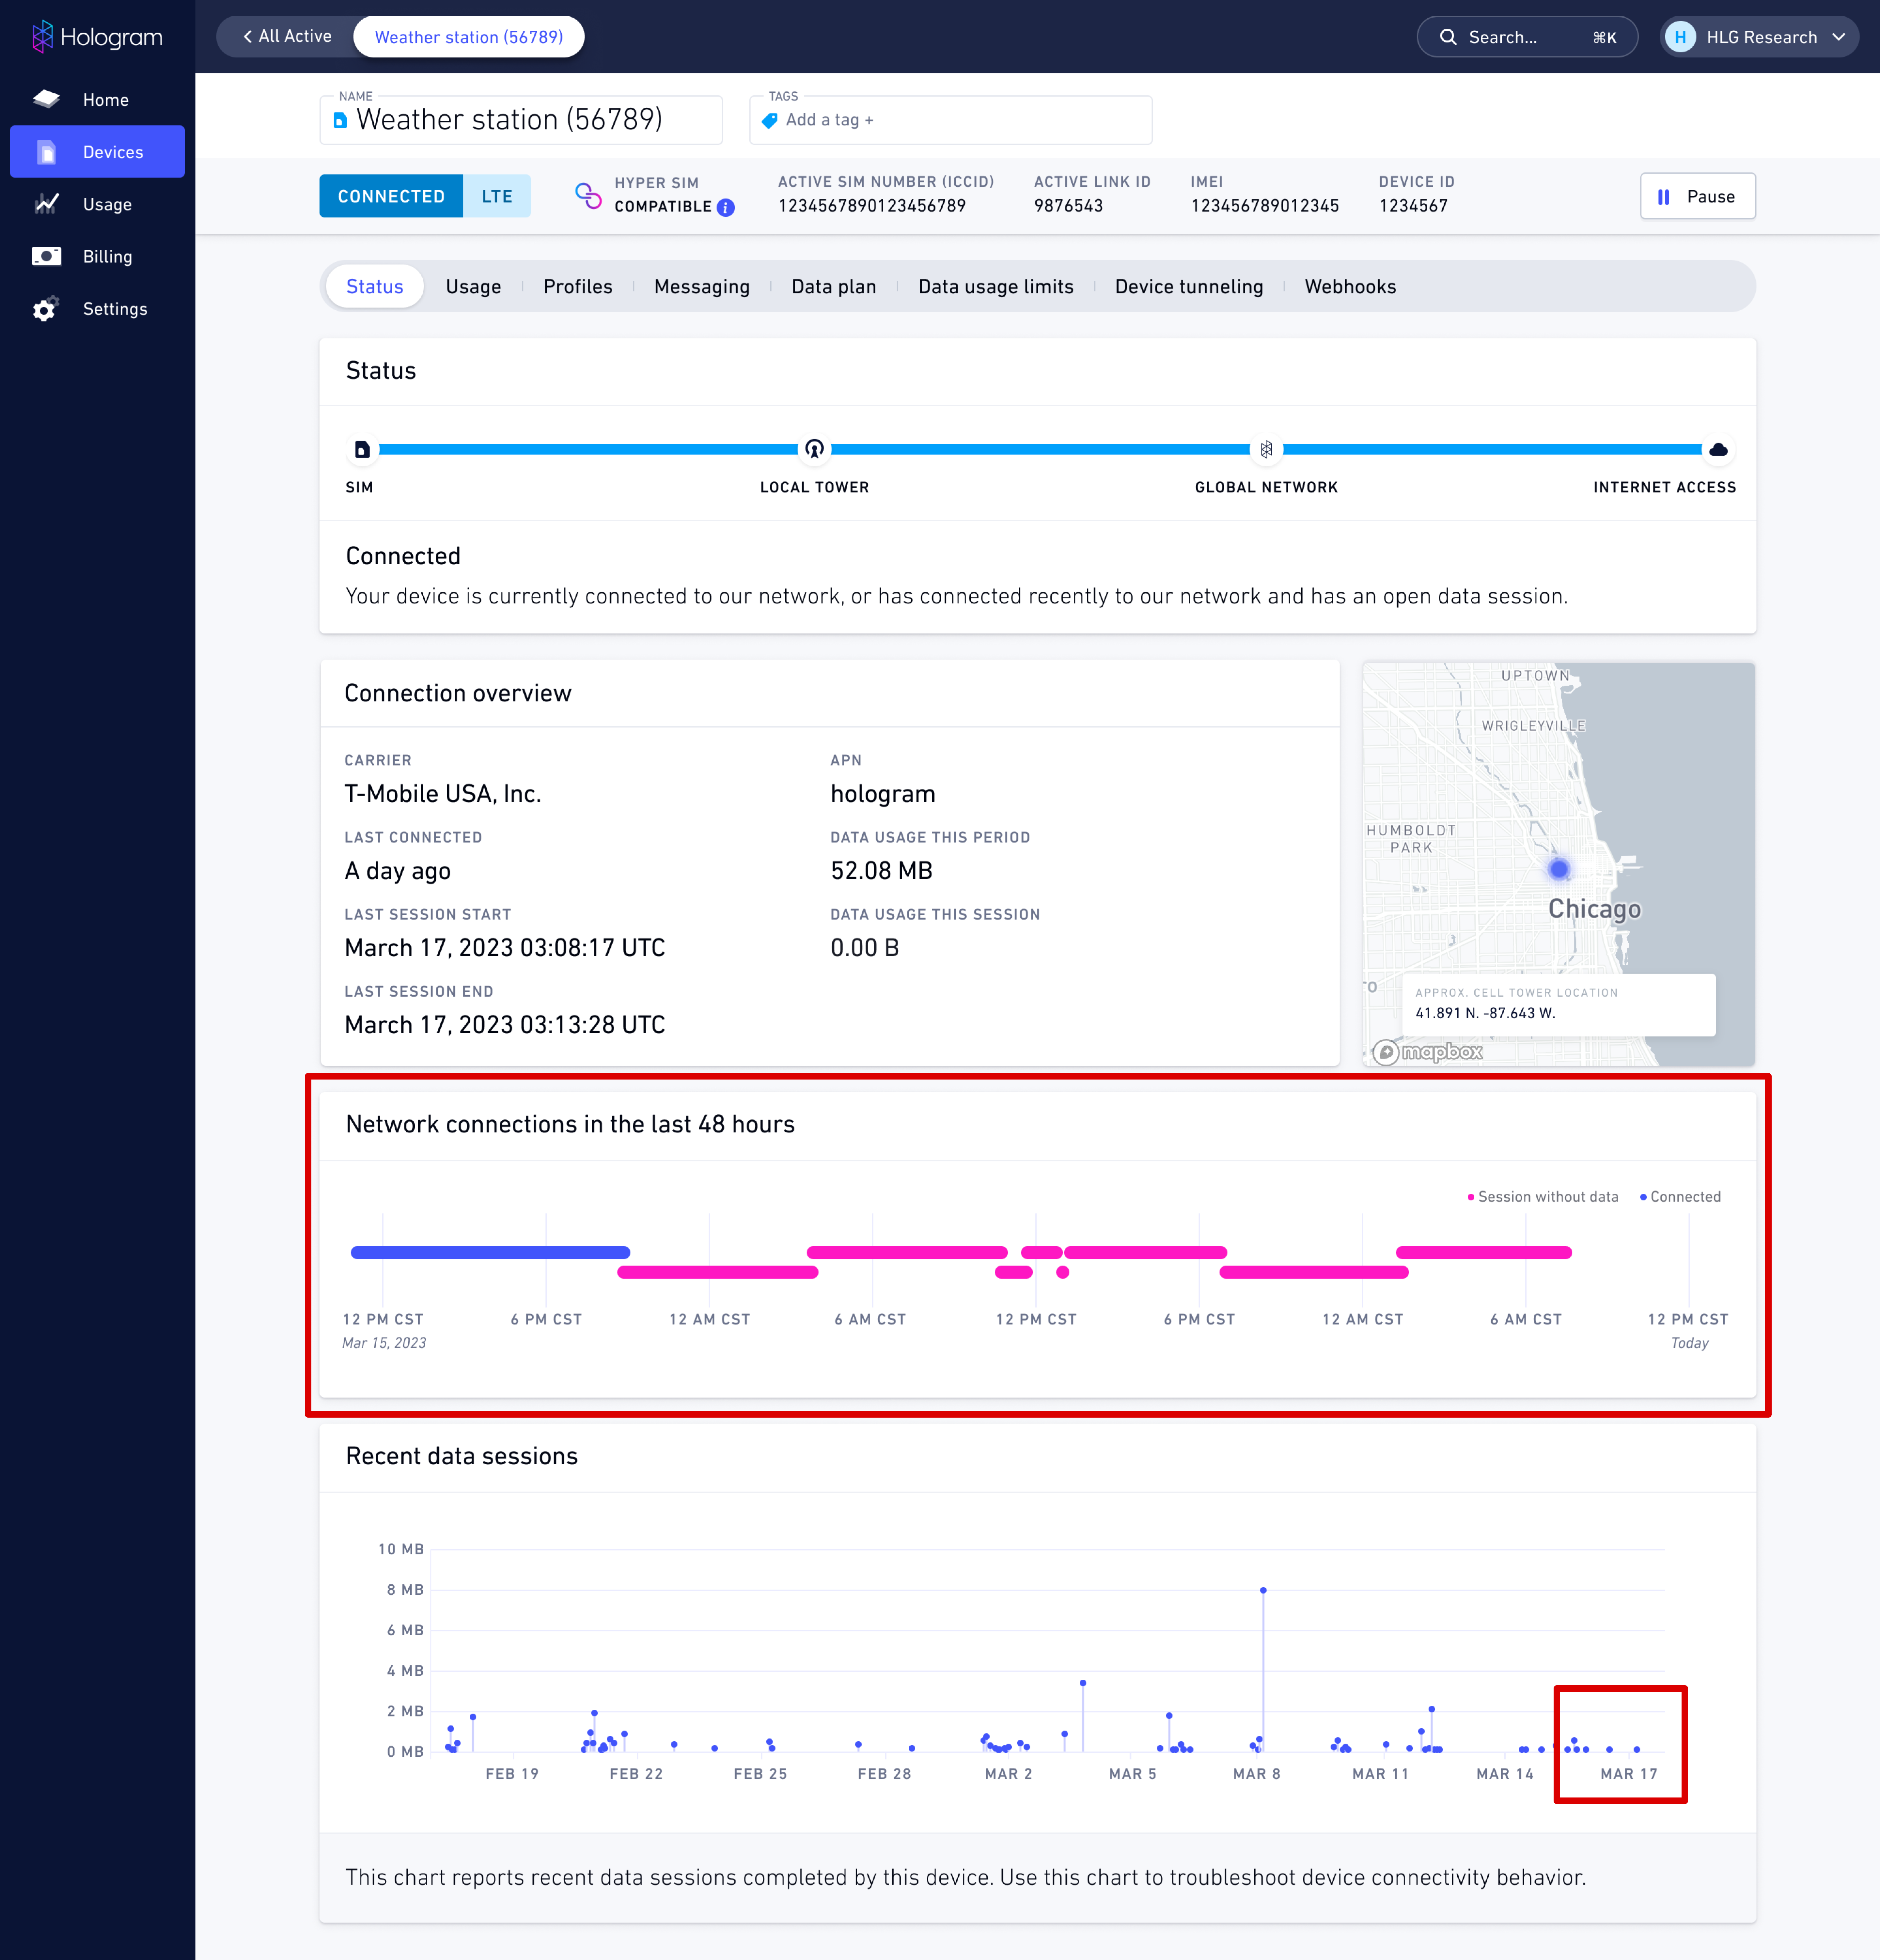The image size is (1880, 1960).
Task: Click the Device ID value 1234567
Action: coord(1413,206)
